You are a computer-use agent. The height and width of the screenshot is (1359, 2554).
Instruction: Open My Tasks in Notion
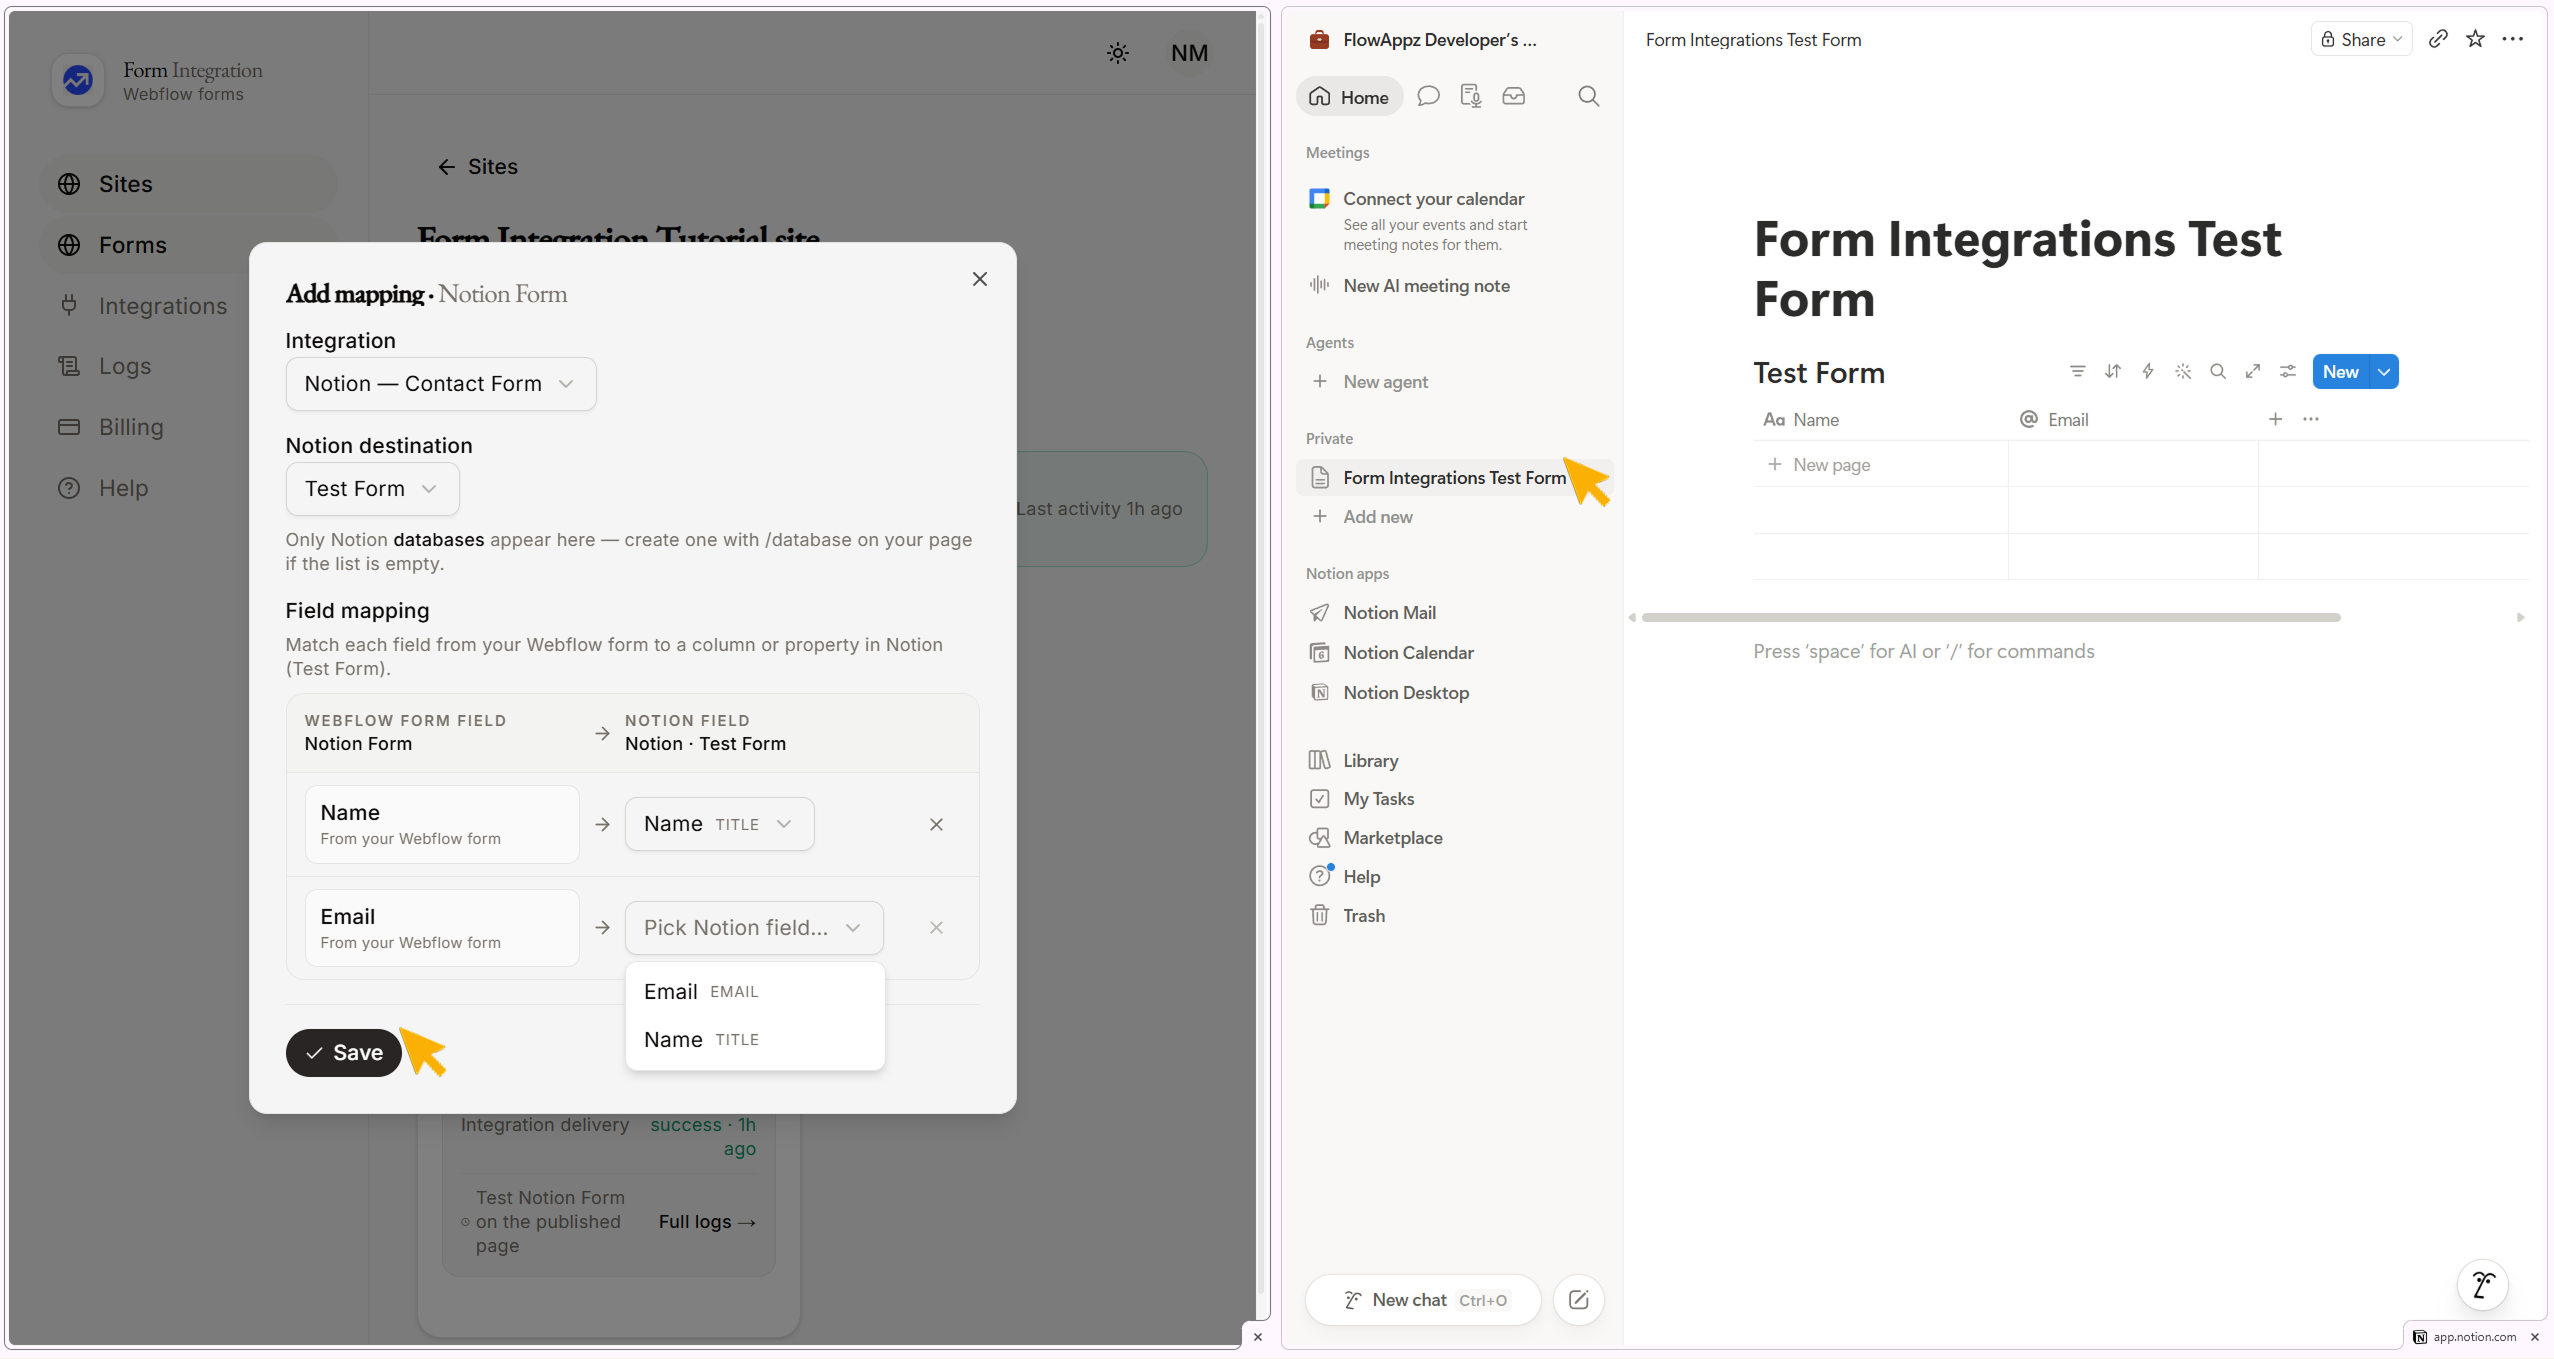(1454, 799)
